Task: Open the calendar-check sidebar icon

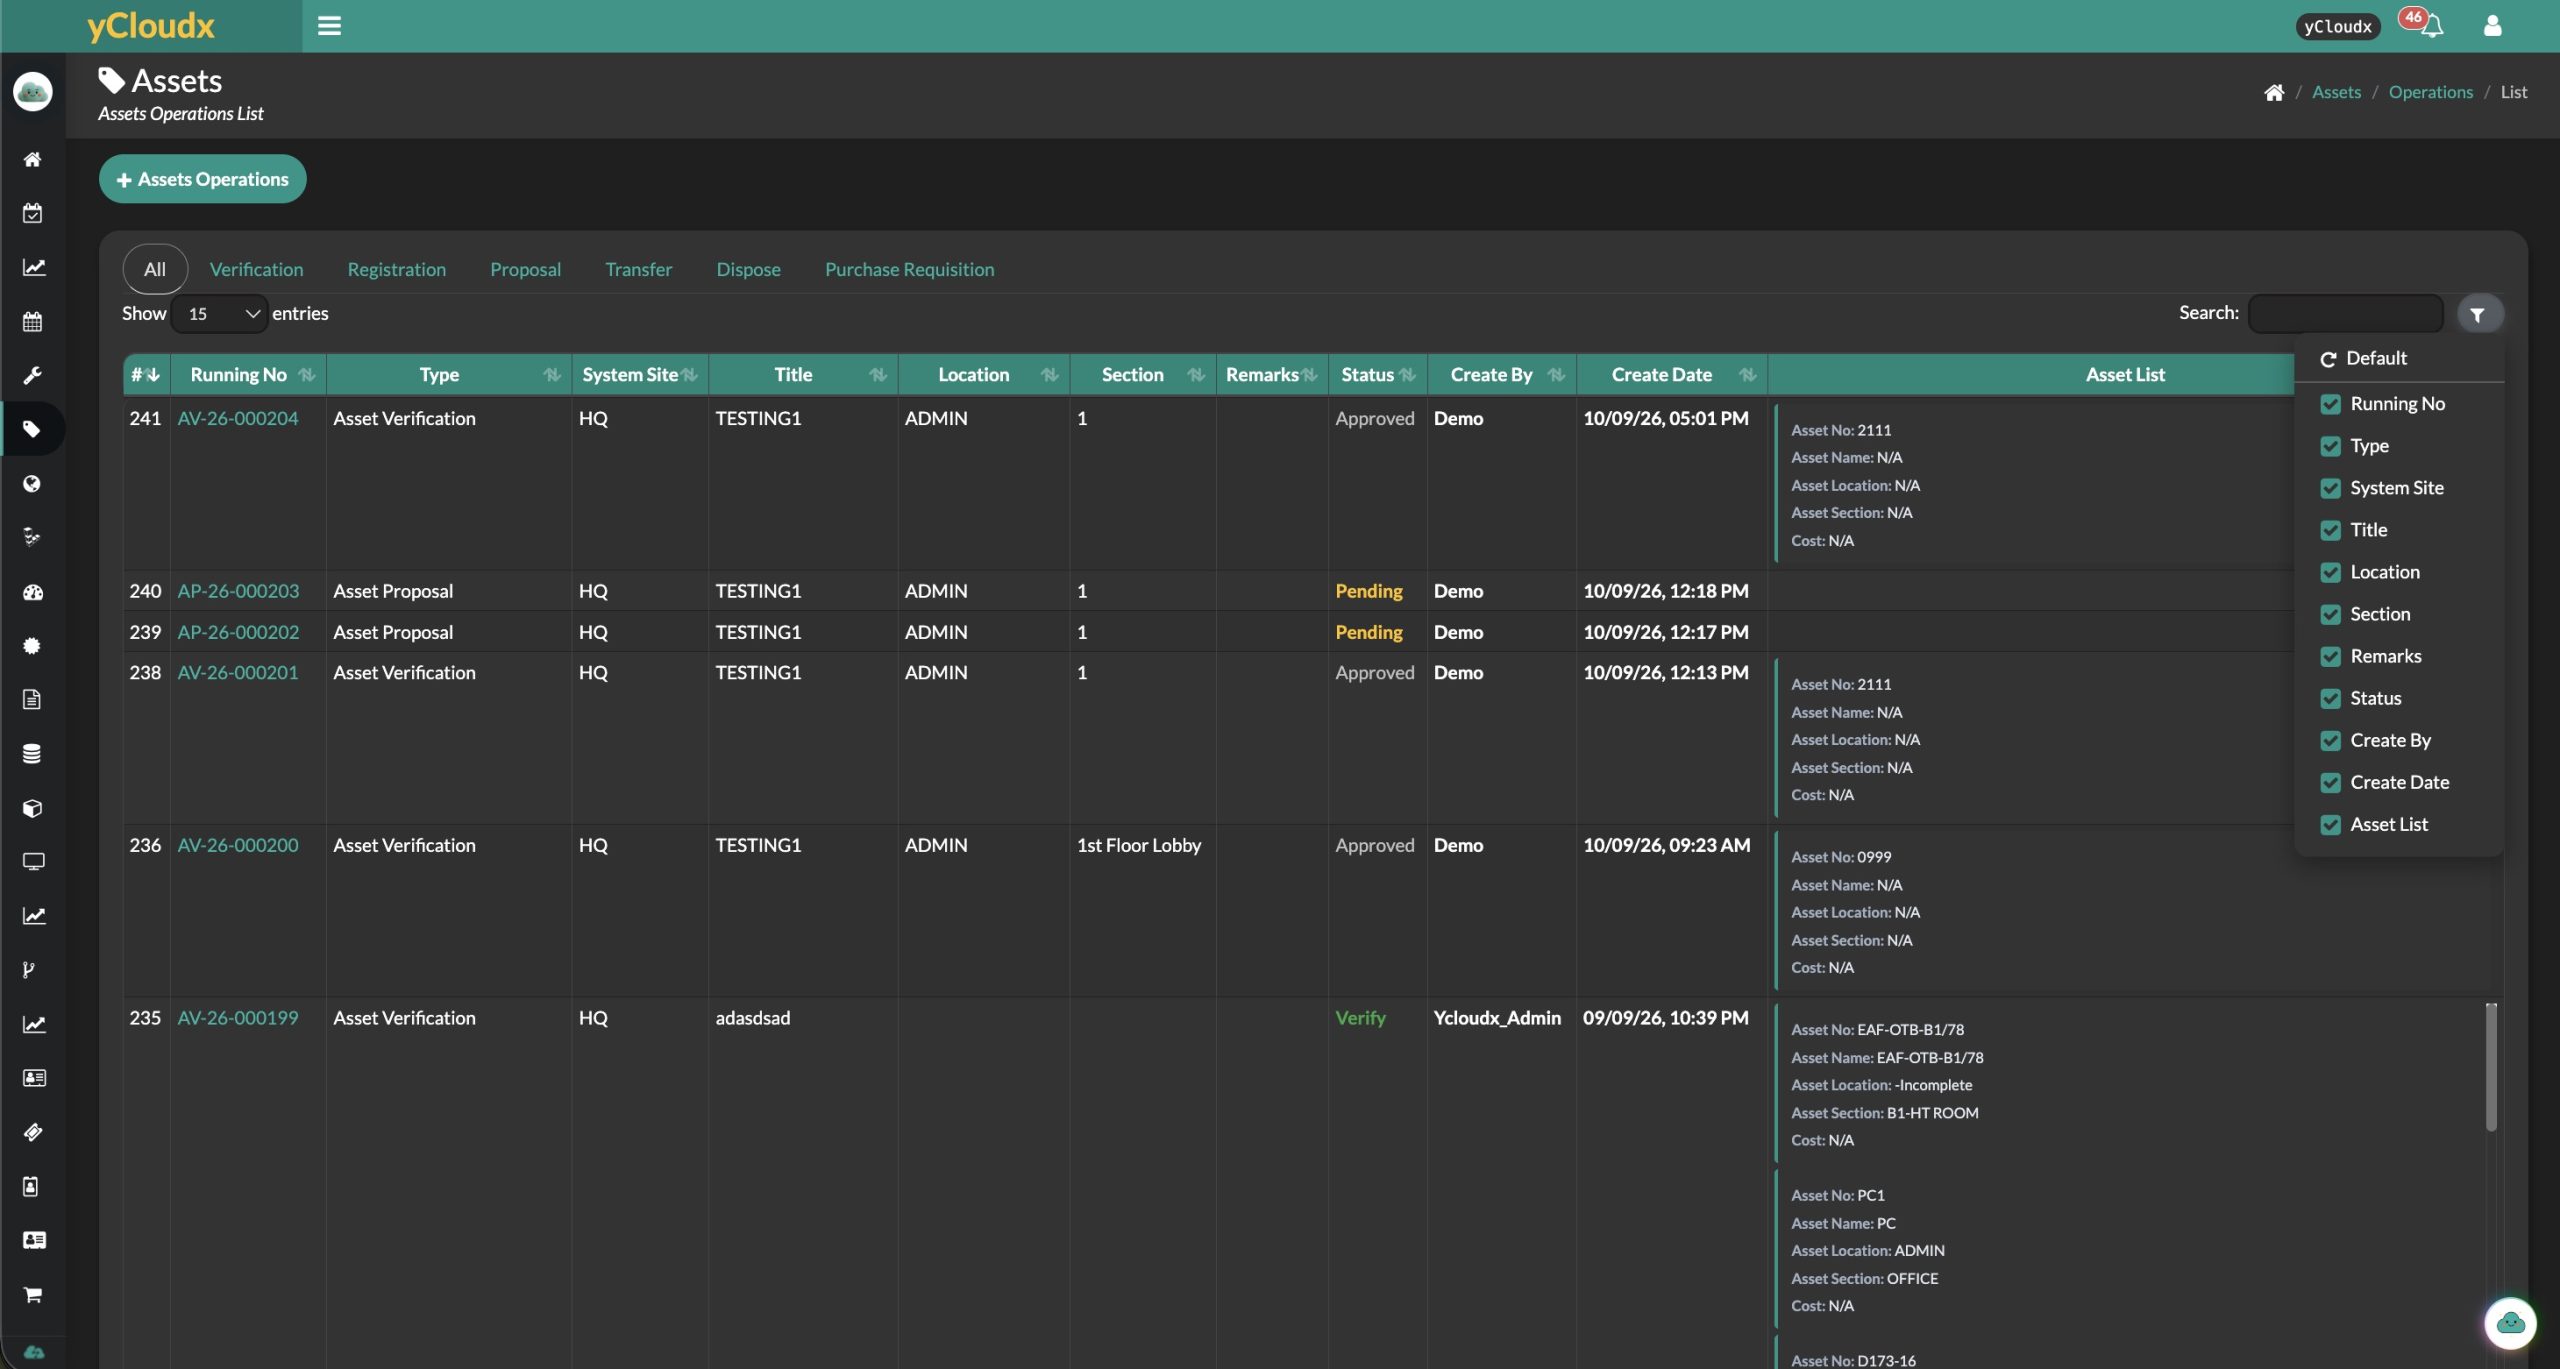Action: pos(33,213)
